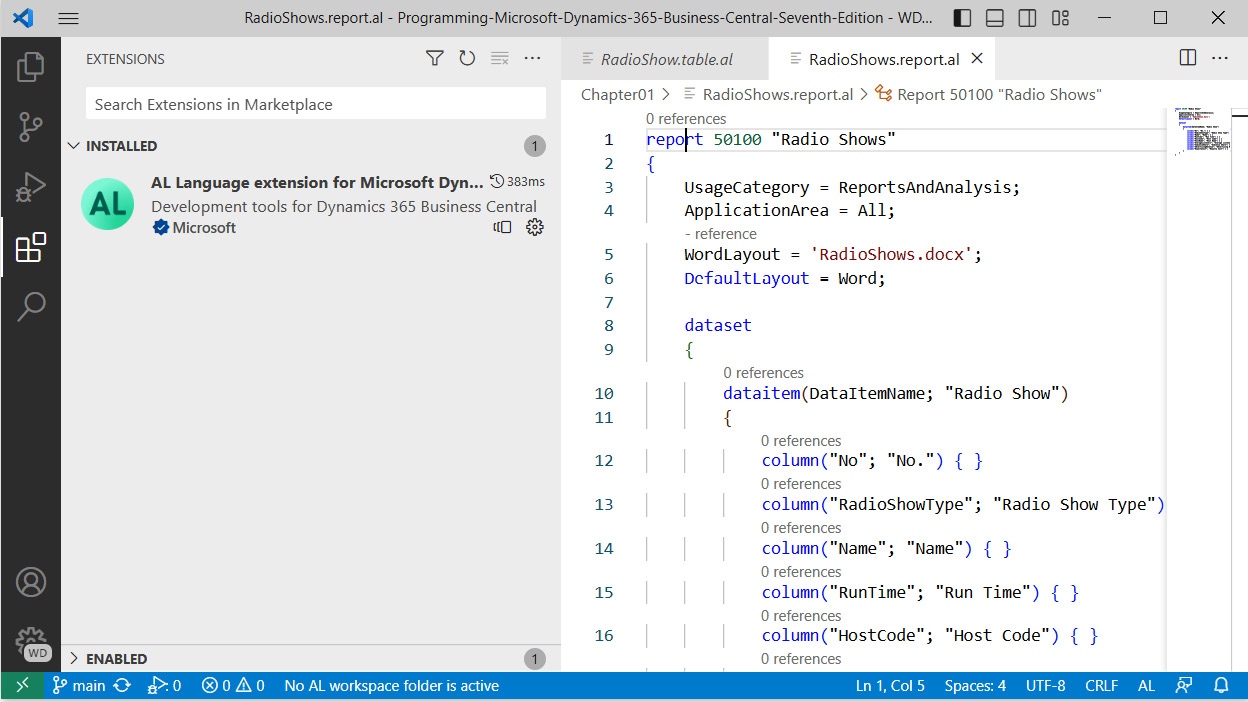1248x702 pixels.
Task: Open the Accounts menu icon
Action: click(30, 581)
